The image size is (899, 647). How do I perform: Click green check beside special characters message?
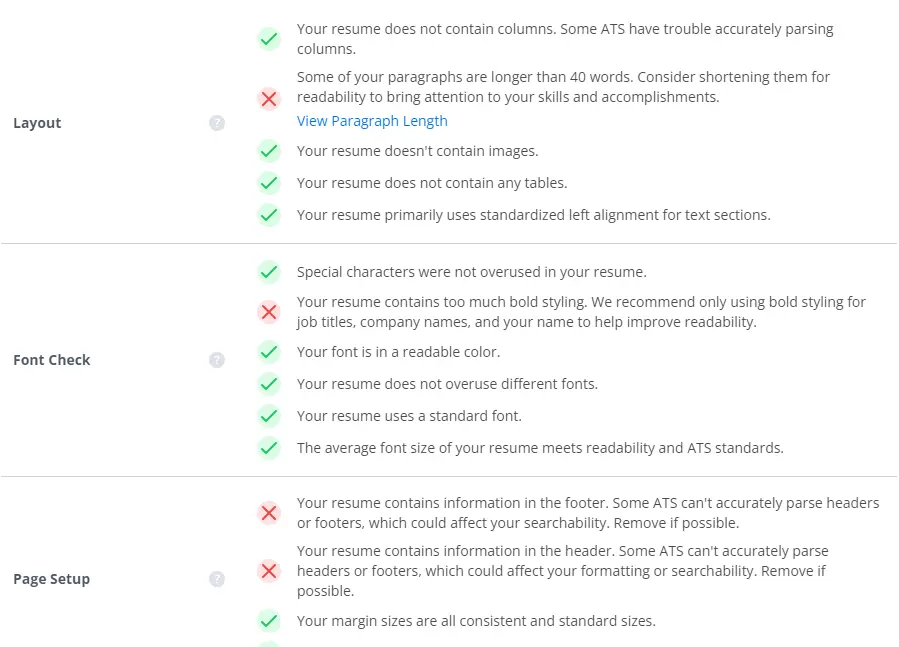[x=269, y=271]
